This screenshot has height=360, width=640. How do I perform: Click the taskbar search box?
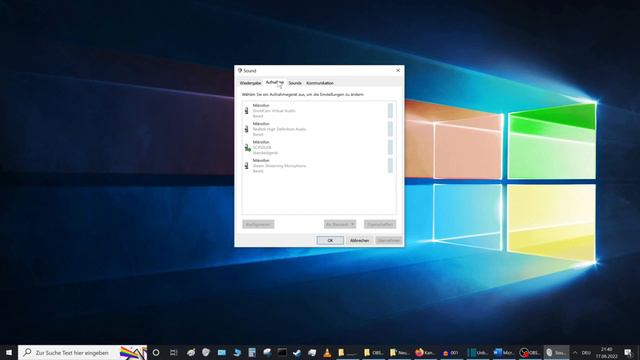(82, 352)
